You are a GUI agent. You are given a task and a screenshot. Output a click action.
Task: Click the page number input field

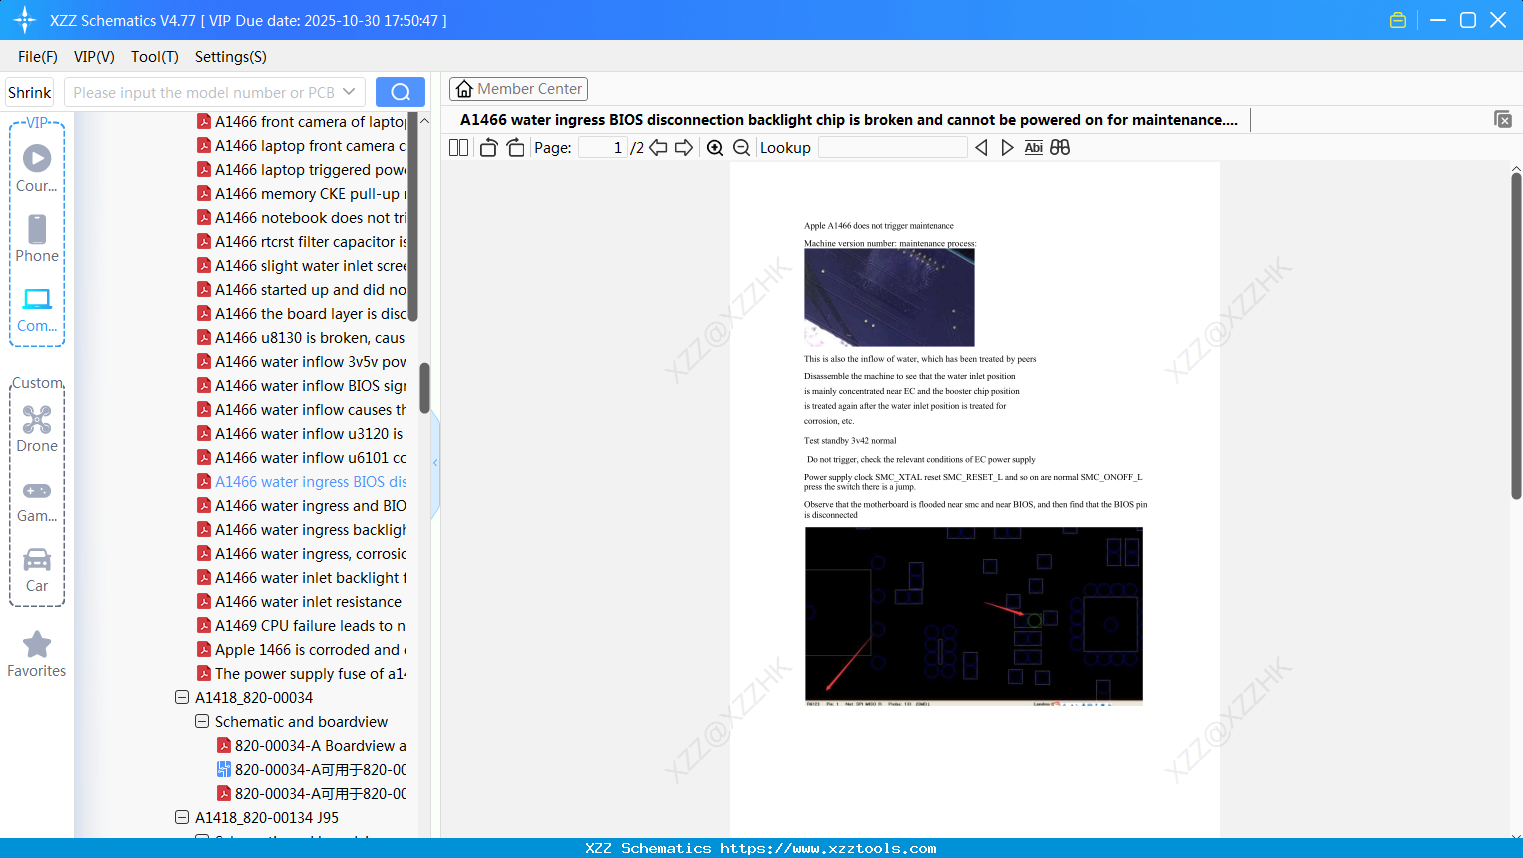[602, 148]
